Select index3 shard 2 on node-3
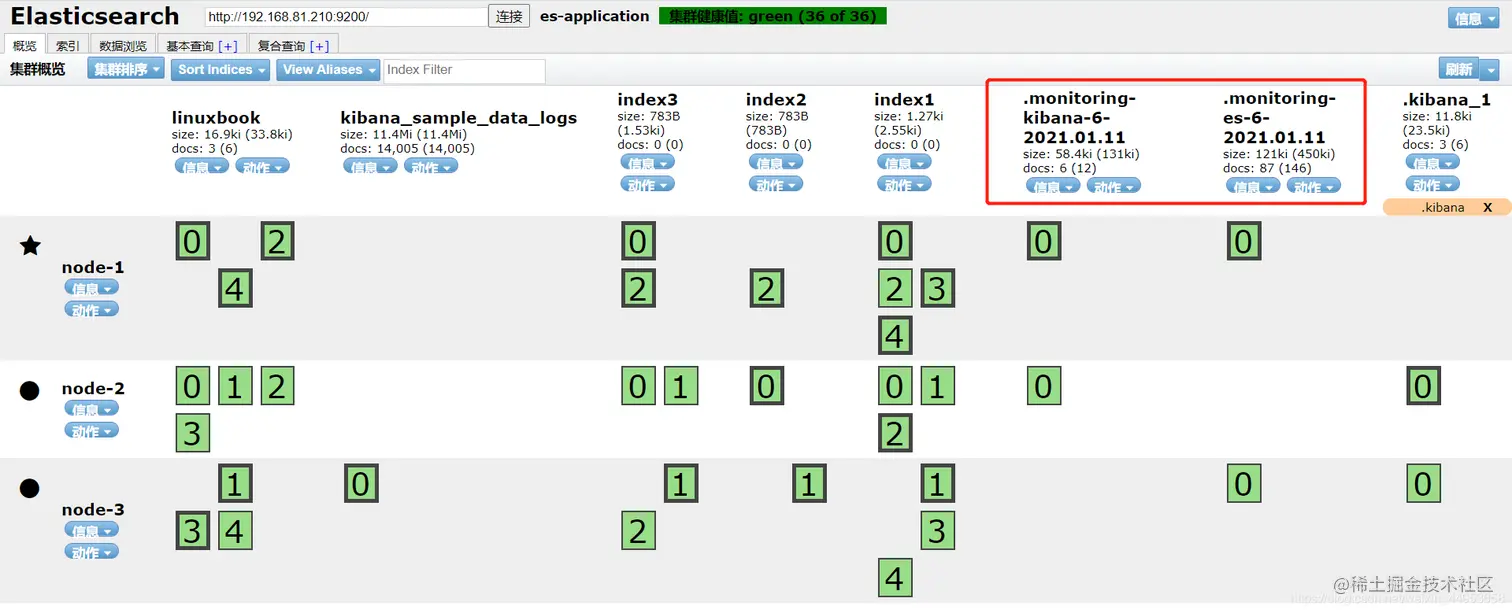Viewport: 1512px width, 613px height. [x=638, y=530]
